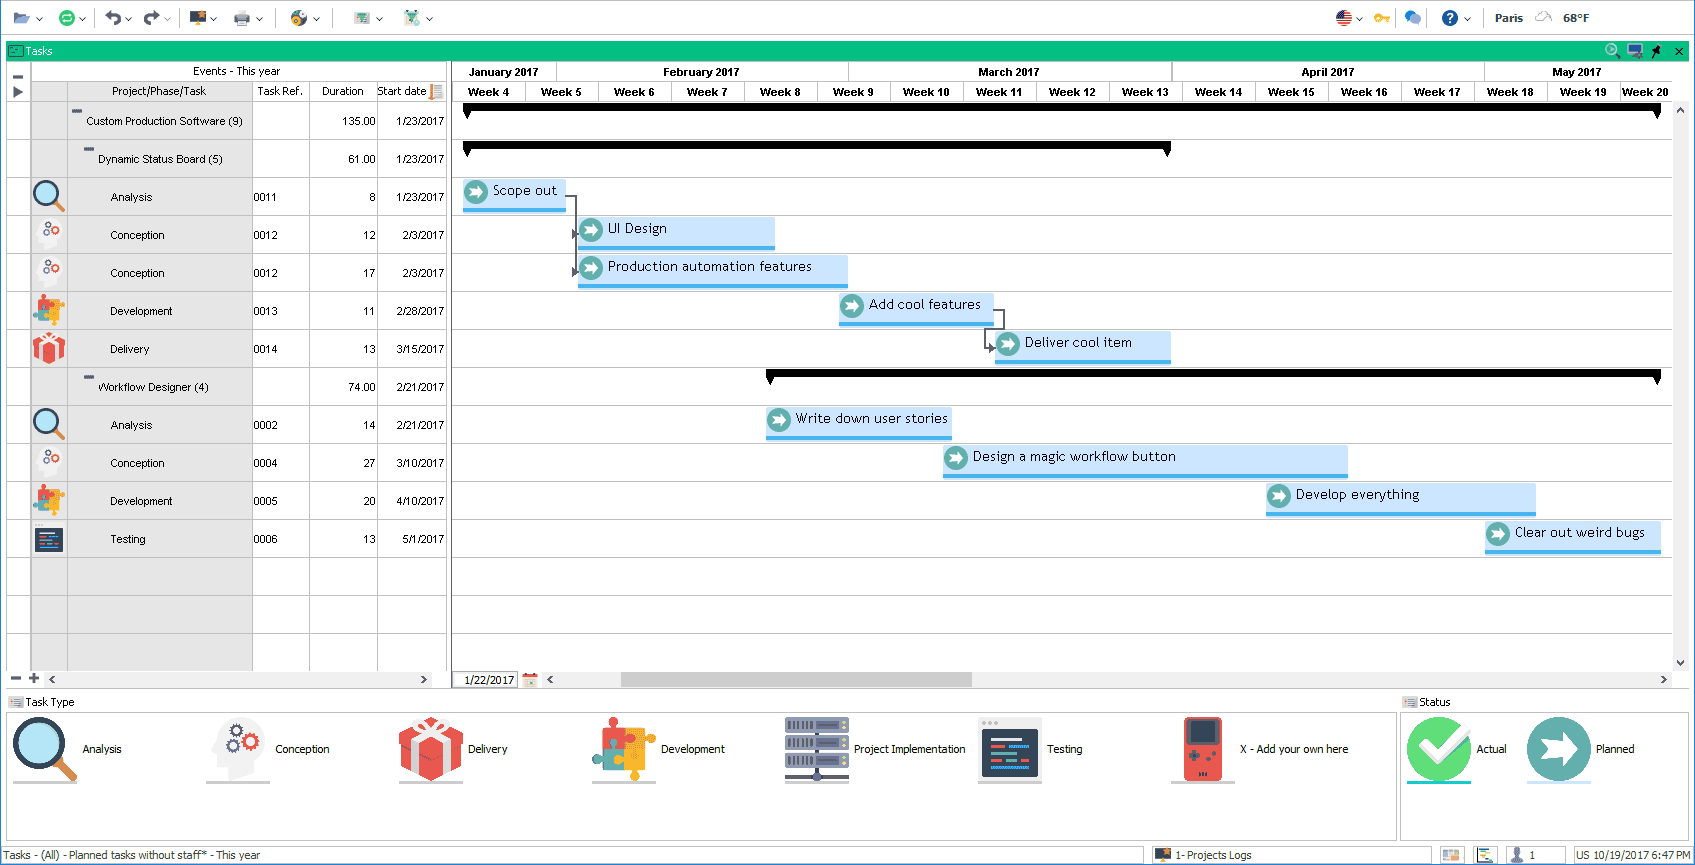This screenshot has width=1695, height=865.
Task: Click the Project/Phase/Task column header
Action: point(159,91)
